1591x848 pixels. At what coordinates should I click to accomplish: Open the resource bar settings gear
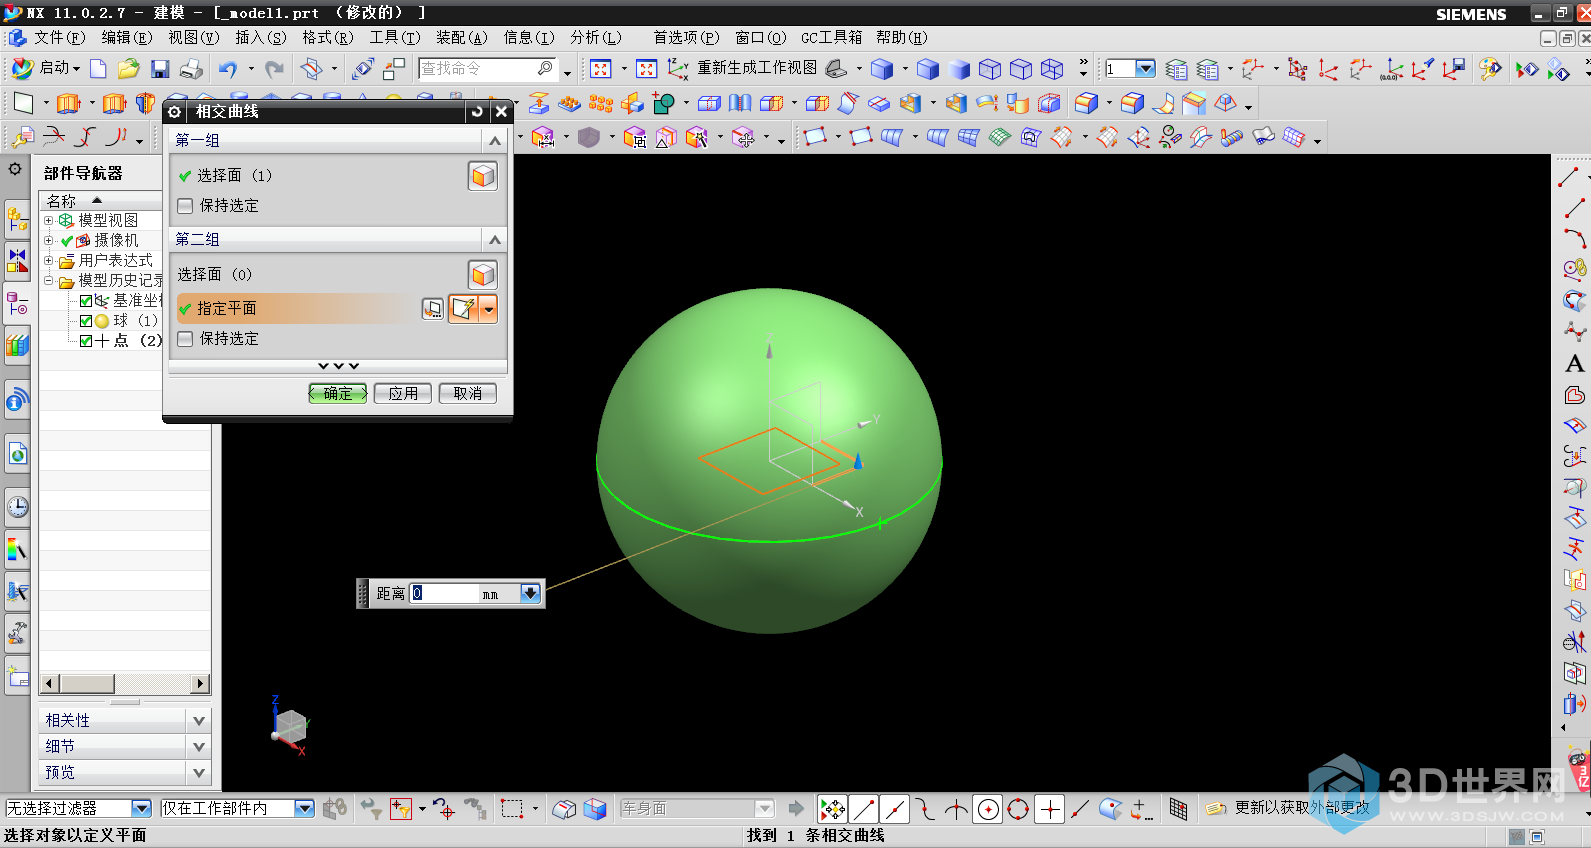point(15,169)
